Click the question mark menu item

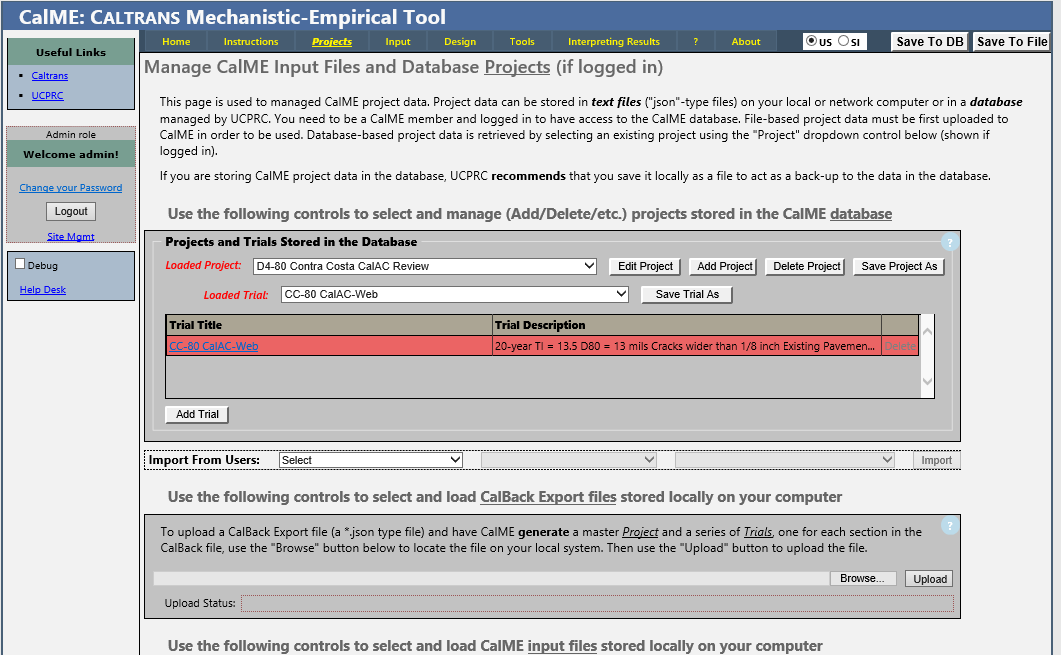(696, 42)
